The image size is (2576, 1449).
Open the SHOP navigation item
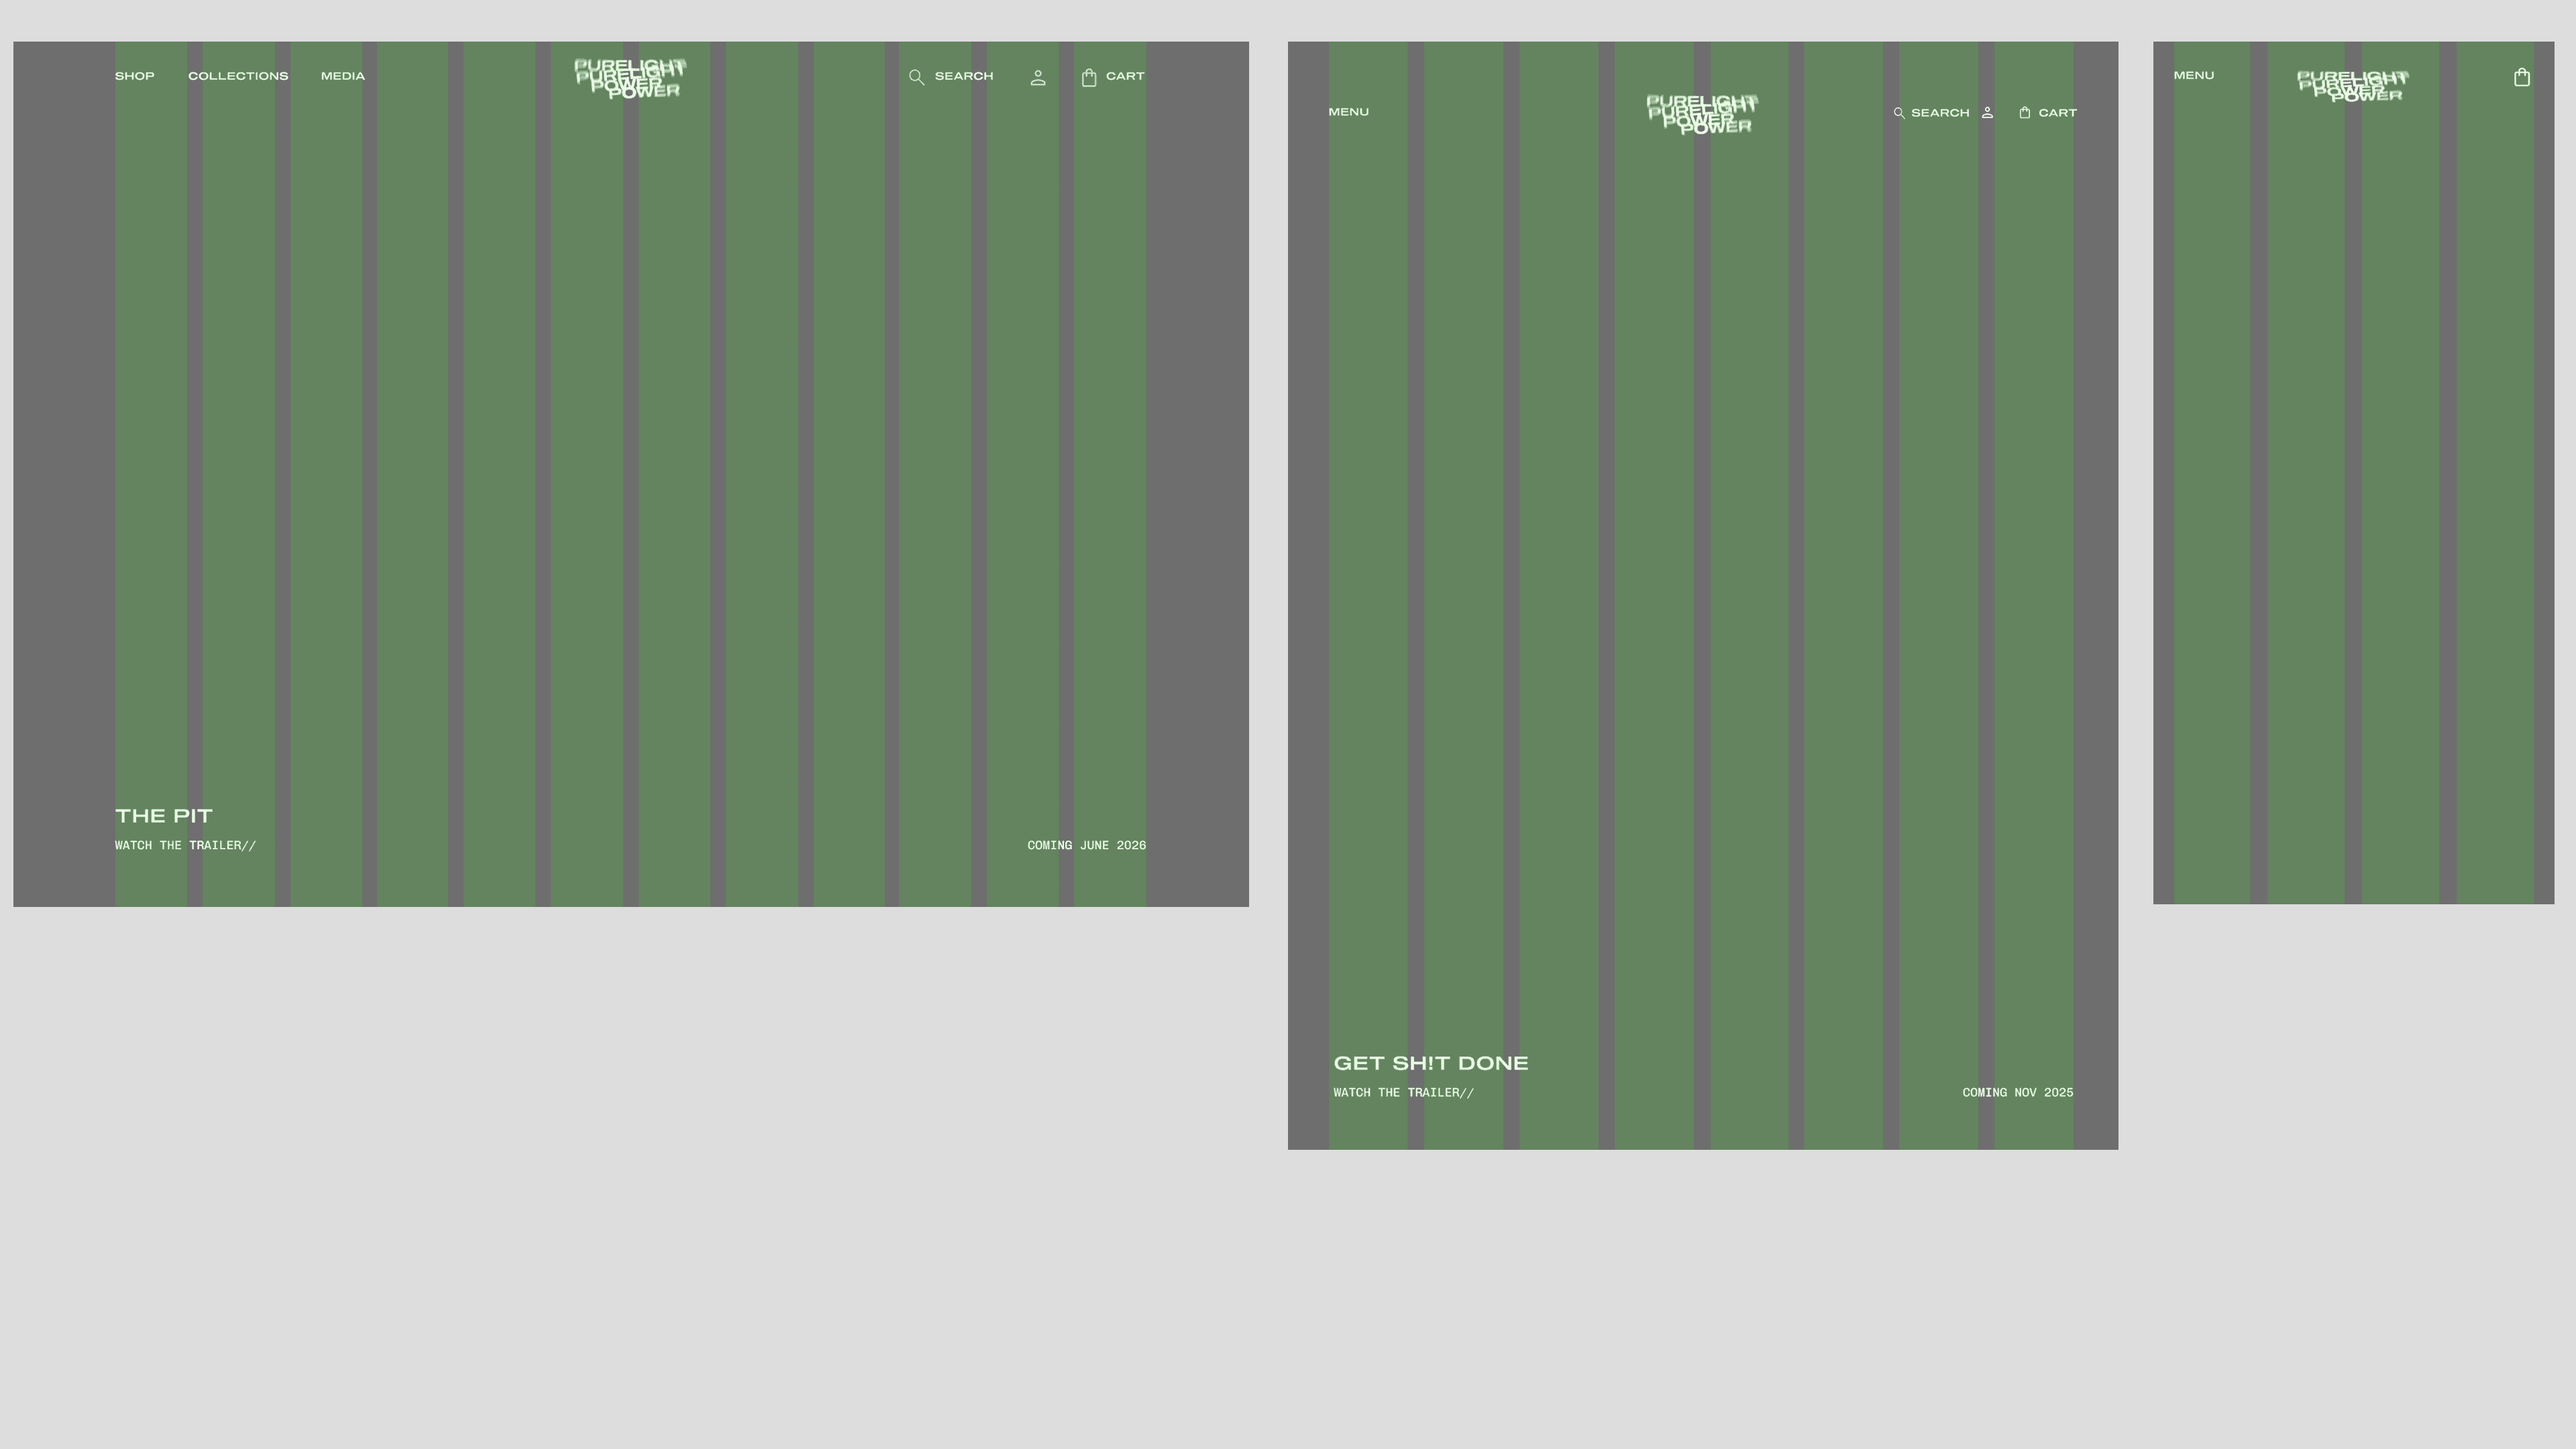[x=134, y=76]
